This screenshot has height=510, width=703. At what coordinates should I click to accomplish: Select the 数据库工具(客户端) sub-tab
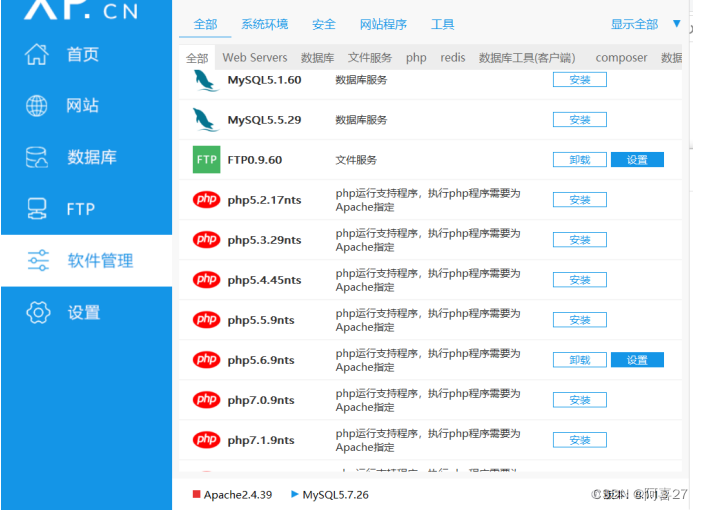527,58
